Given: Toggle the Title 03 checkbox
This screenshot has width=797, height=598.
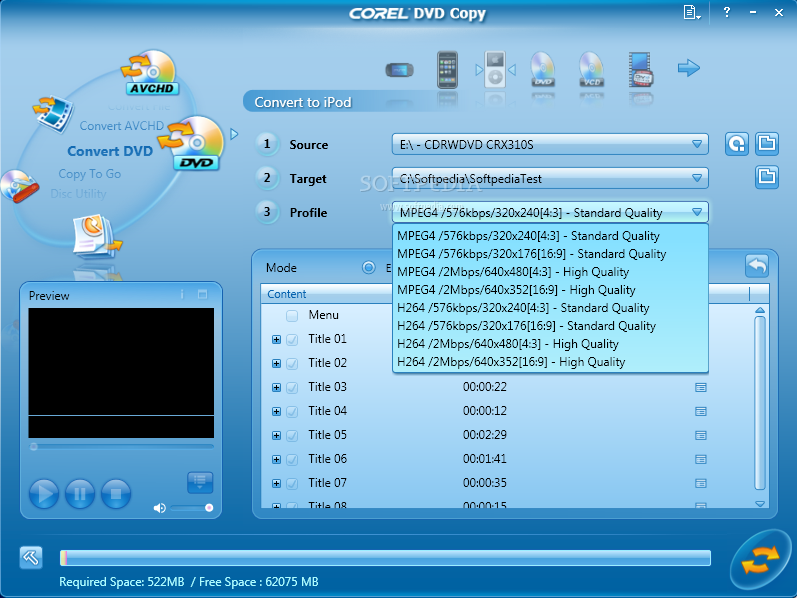Looking at the screenshot, I should pos(292,387).
